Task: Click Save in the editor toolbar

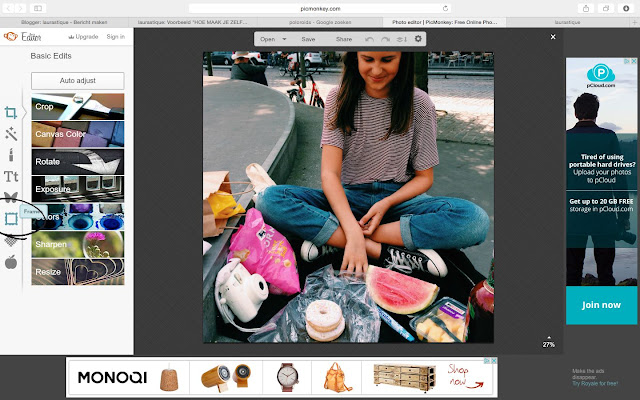Action: (308, 39)
